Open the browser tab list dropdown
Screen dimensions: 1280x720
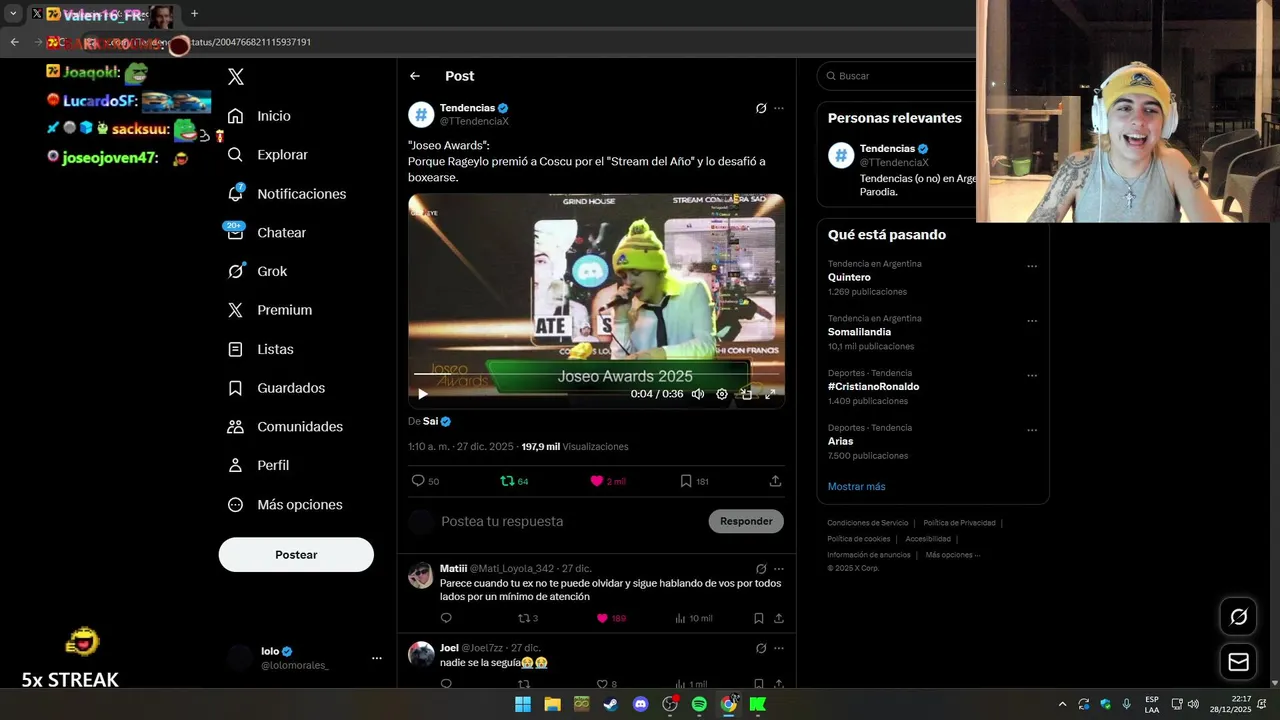click(13, 14)
